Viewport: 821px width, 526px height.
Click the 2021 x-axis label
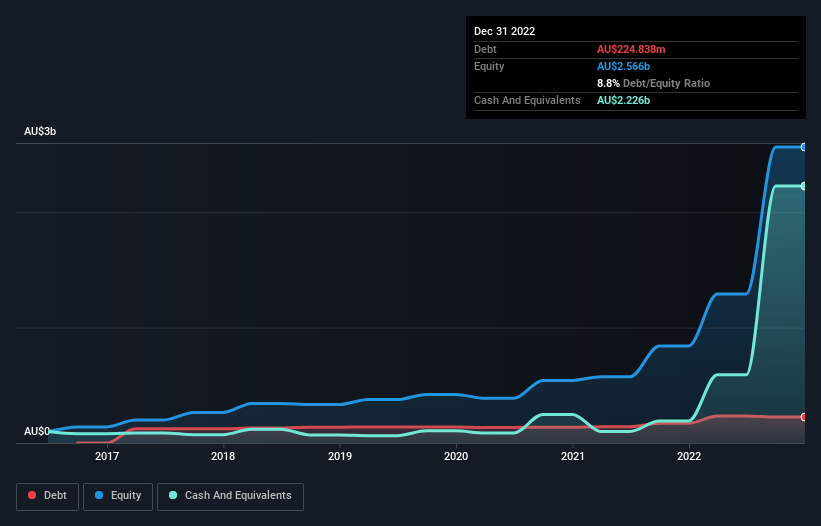pyautogui.click(x=573, y=456)
